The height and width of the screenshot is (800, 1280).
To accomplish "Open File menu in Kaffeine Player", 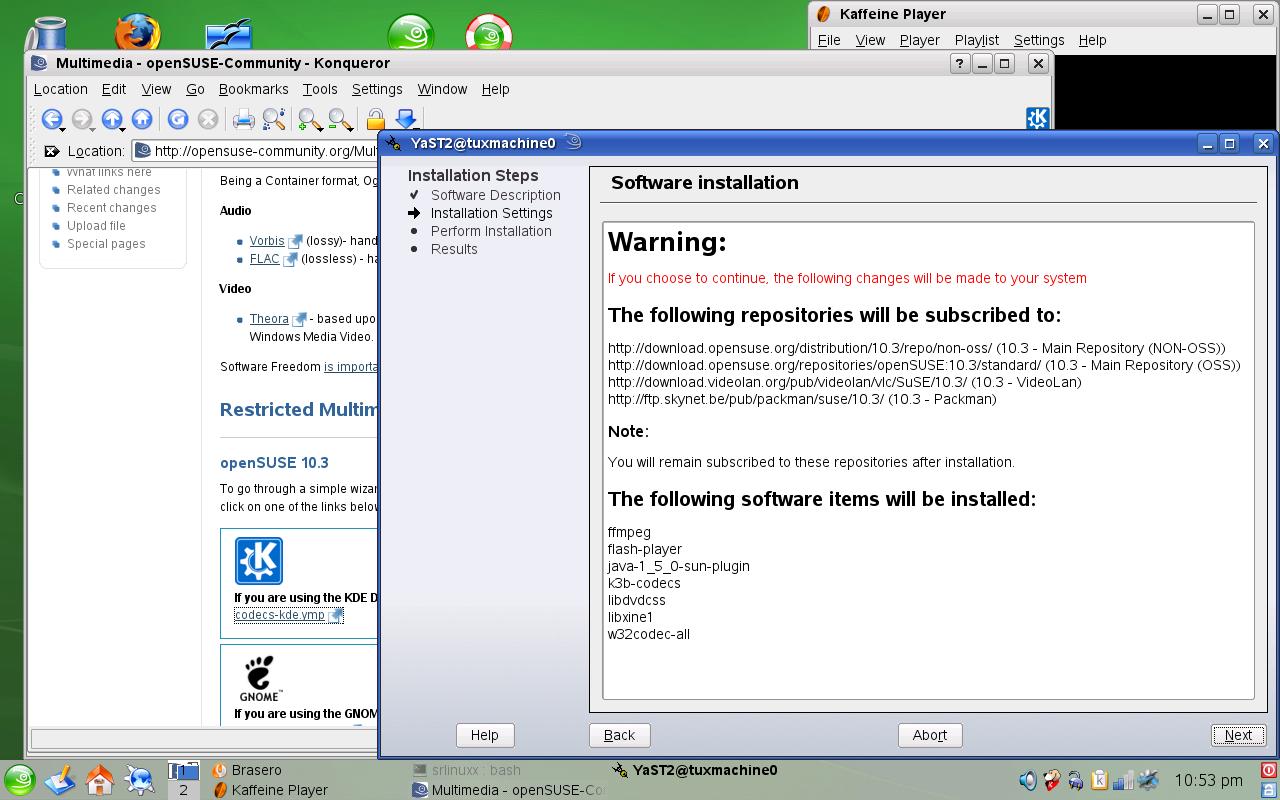I will [x=829, y=40].
